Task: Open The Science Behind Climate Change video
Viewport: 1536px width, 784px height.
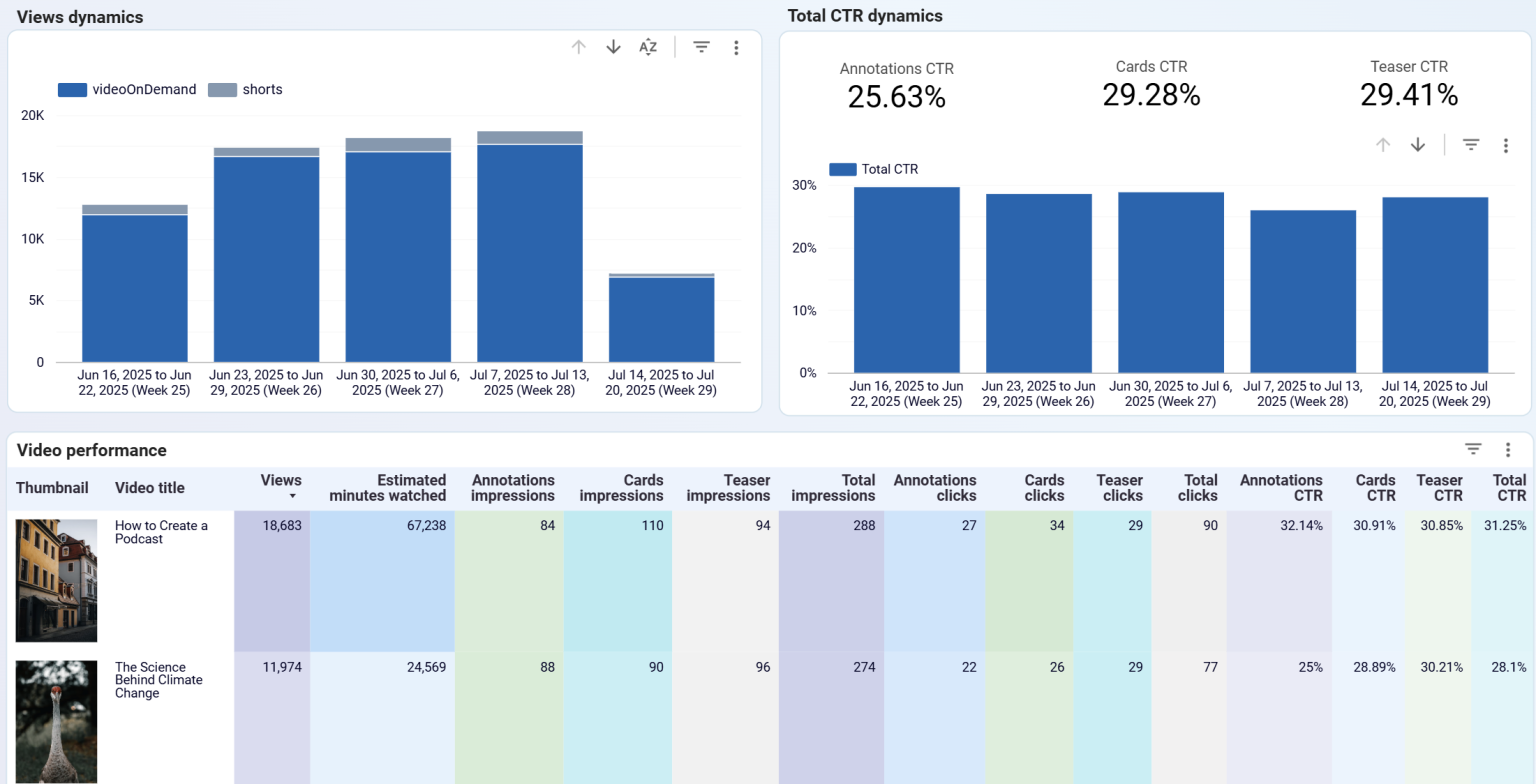Action: point(159,680)
